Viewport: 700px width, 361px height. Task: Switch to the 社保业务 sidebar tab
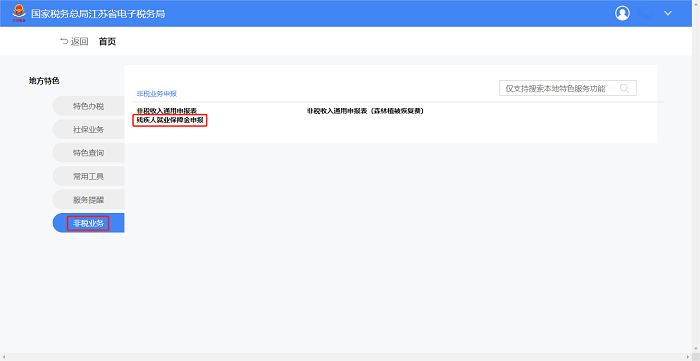88,129
